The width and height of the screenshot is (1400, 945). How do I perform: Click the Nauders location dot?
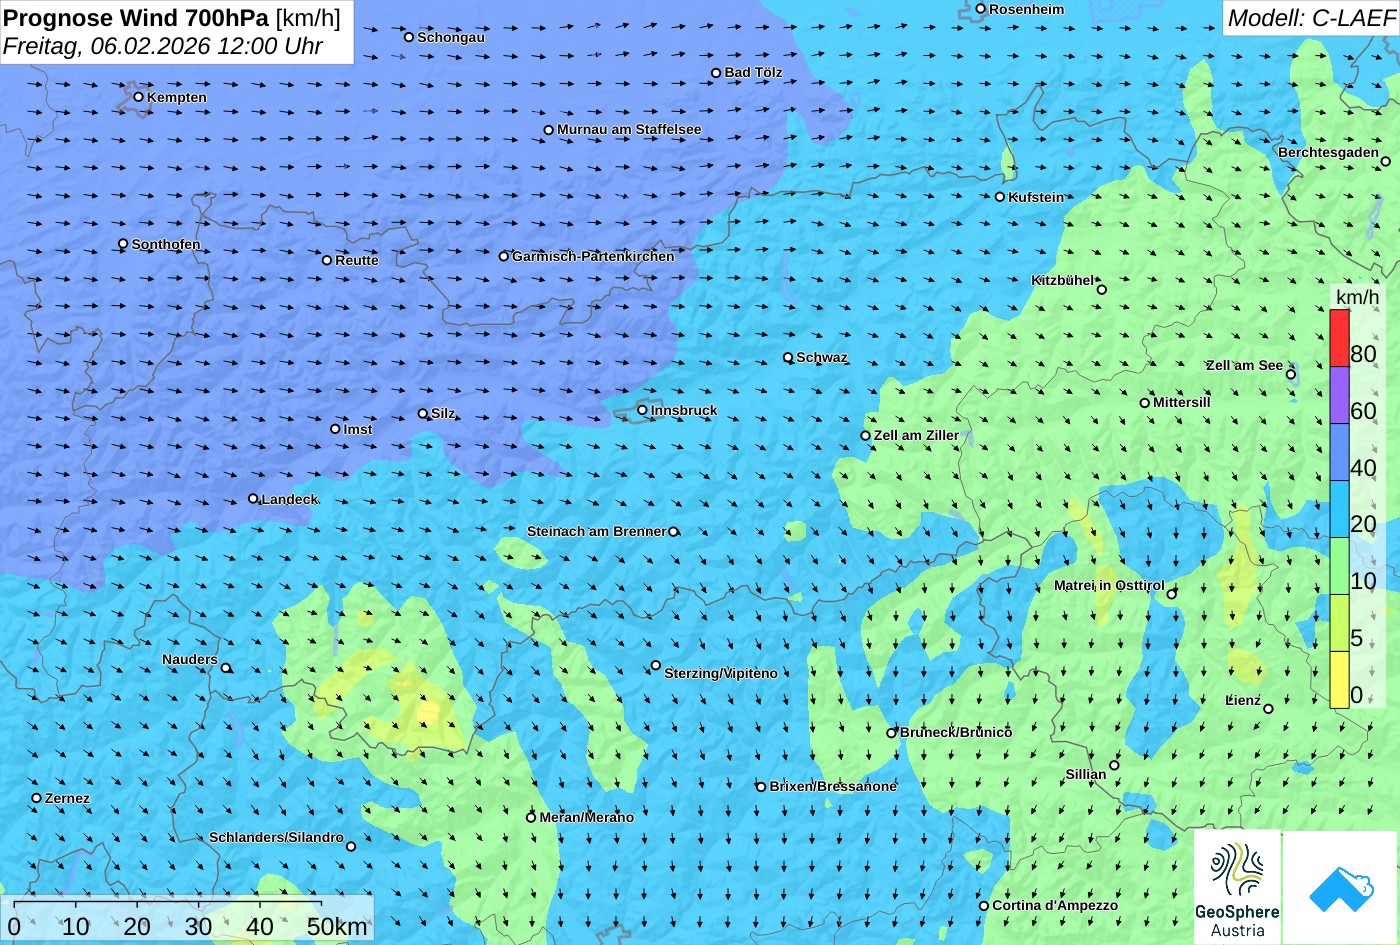(x=226, y=668)
